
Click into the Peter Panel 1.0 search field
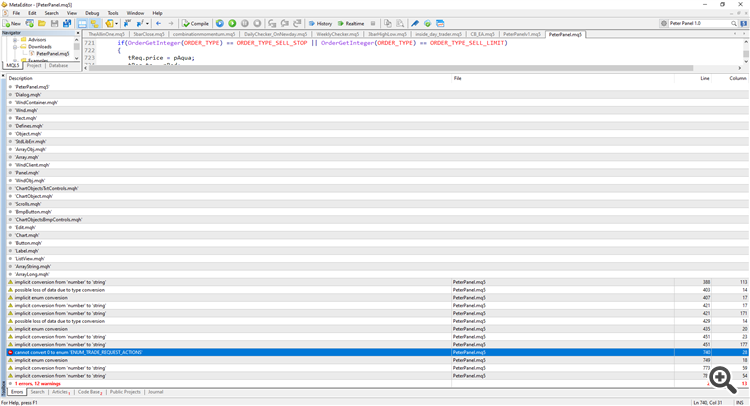point(699,23)
